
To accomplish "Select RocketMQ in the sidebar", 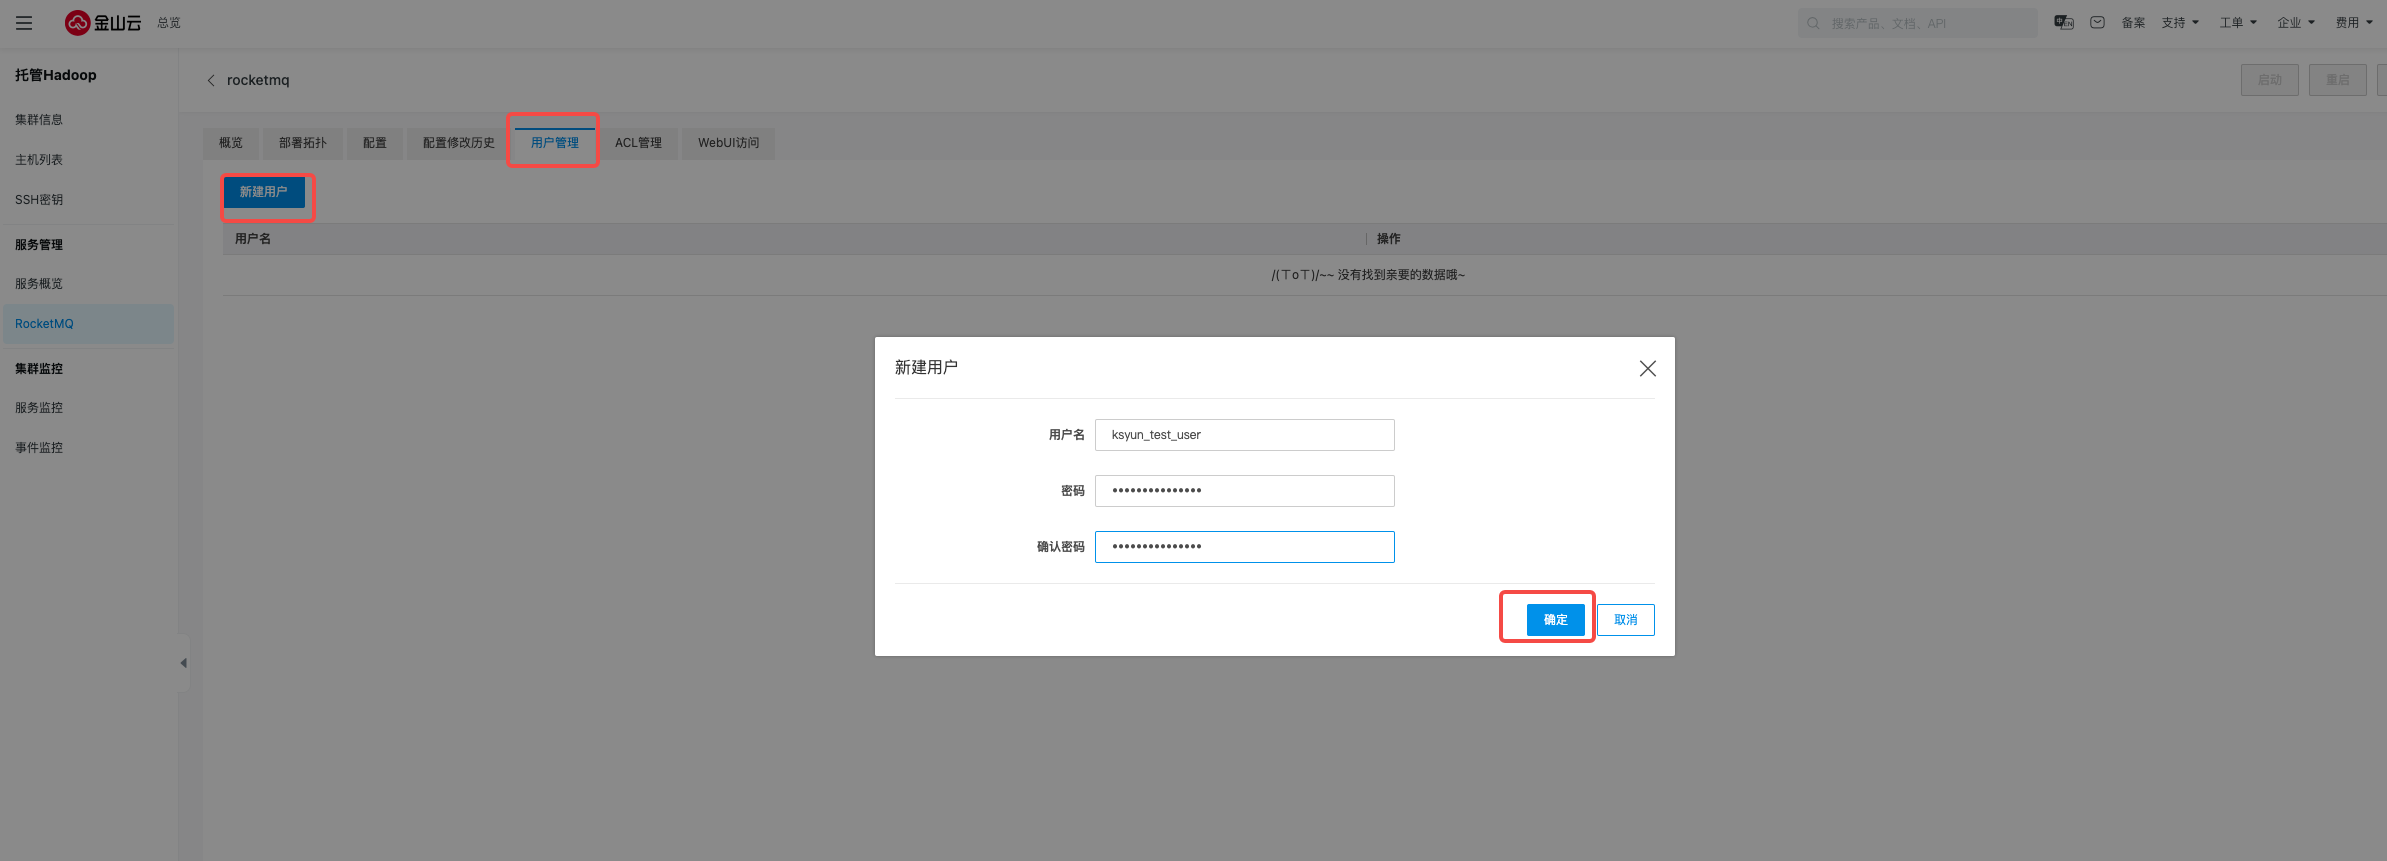I will [88, 324].
